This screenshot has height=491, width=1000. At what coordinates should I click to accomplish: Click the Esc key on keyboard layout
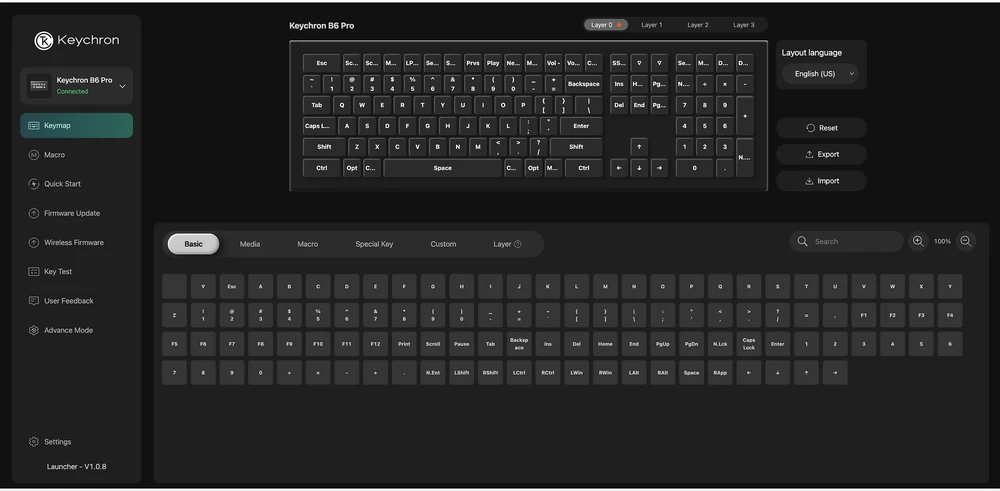pyautogui.click(x=322, y=63)
